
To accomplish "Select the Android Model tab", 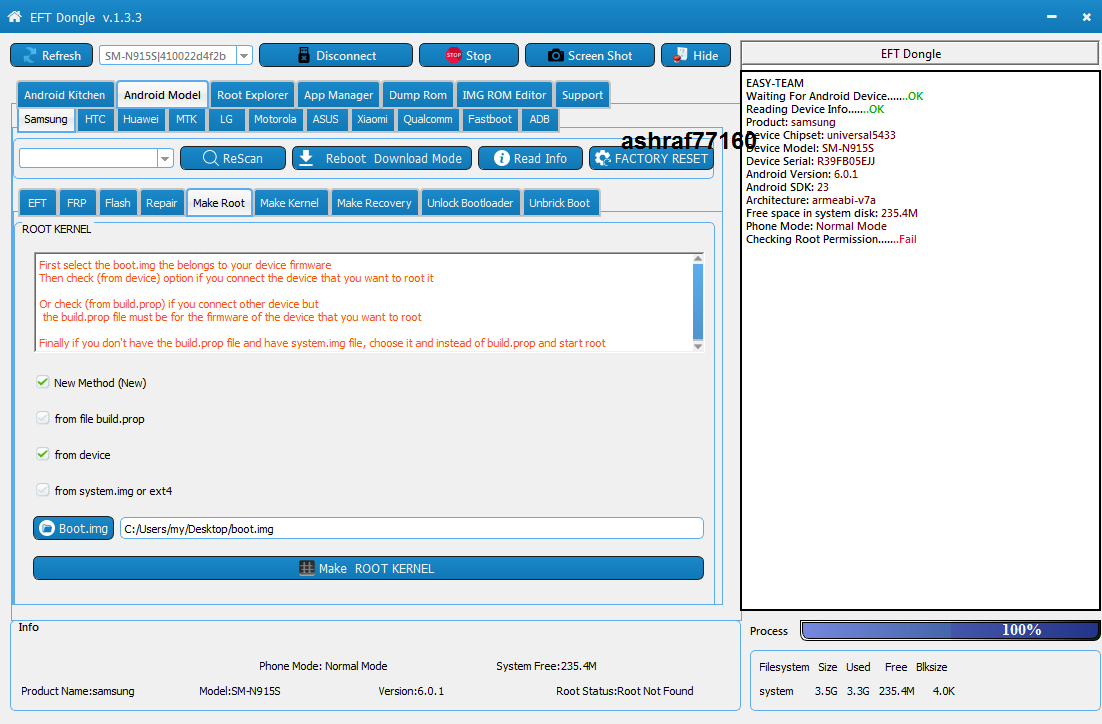I will coord(162,95).
